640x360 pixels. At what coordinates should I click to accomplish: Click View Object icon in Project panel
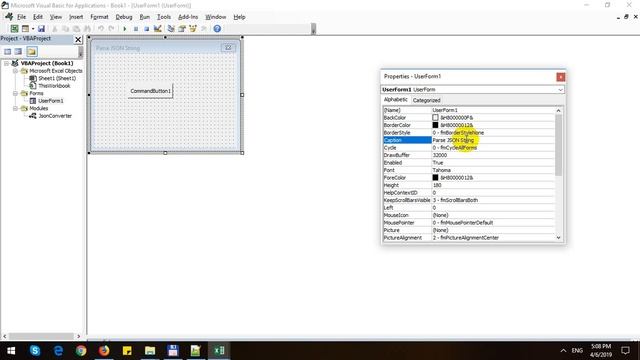coord(18,51)
